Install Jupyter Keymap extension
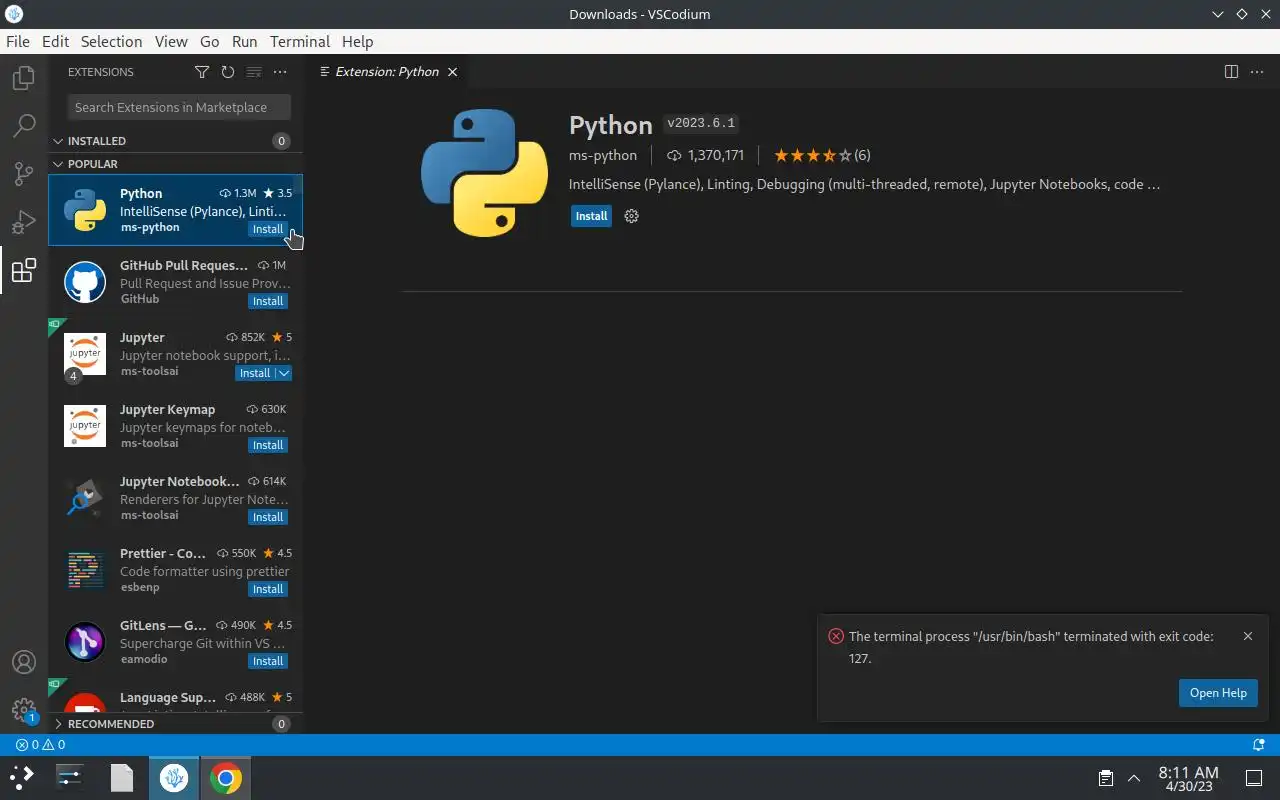Viewport: 1280px width, 800px height. coord(267,445)
